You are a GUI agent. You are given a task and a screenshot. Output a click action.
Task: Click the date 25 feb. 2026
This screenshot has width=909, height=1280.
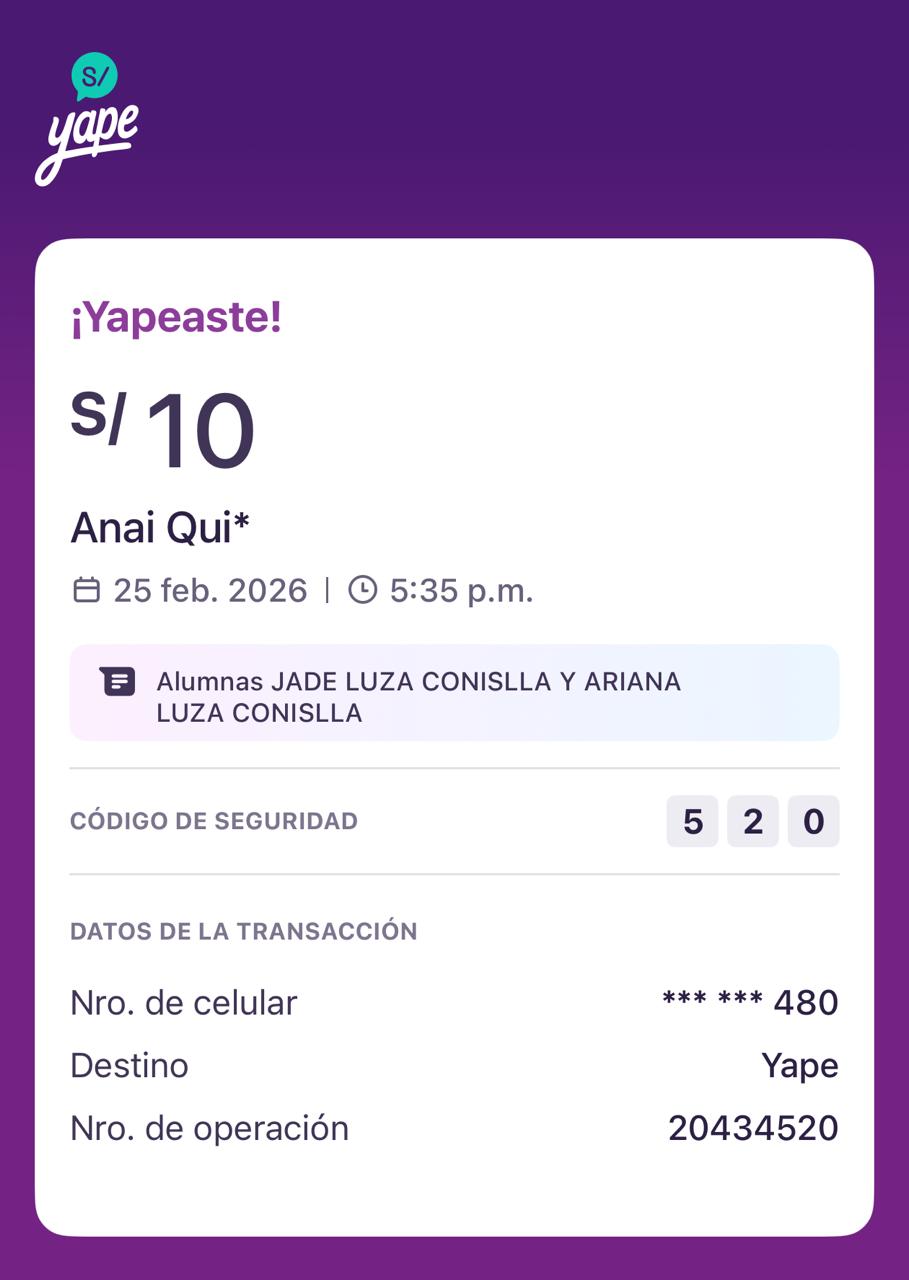(x=210, y=590)
